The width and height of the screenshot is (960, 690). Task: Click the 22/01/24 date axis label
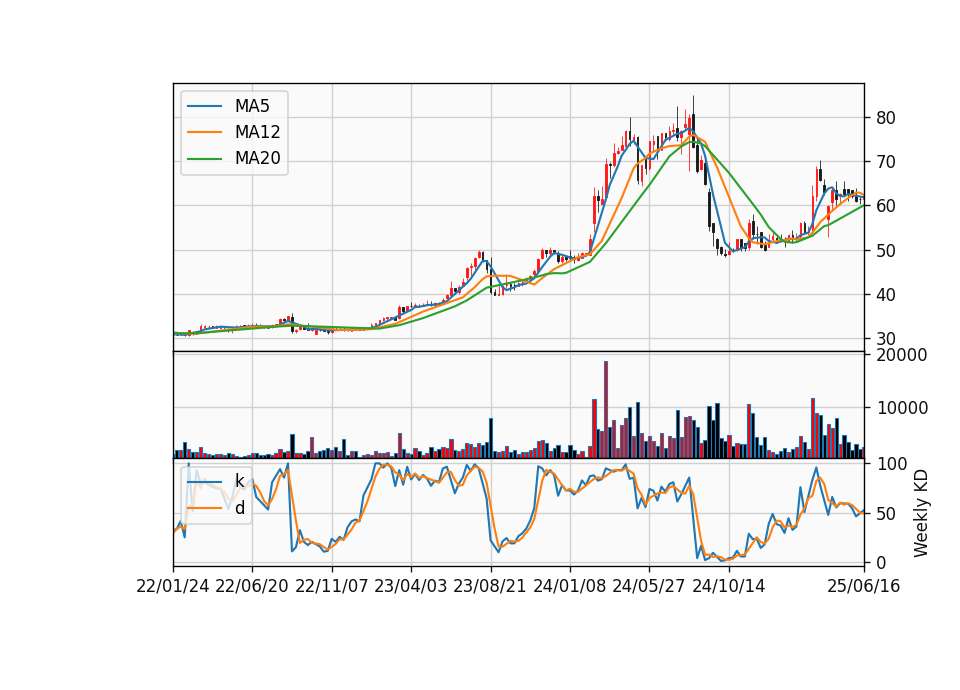click(173, 587)
